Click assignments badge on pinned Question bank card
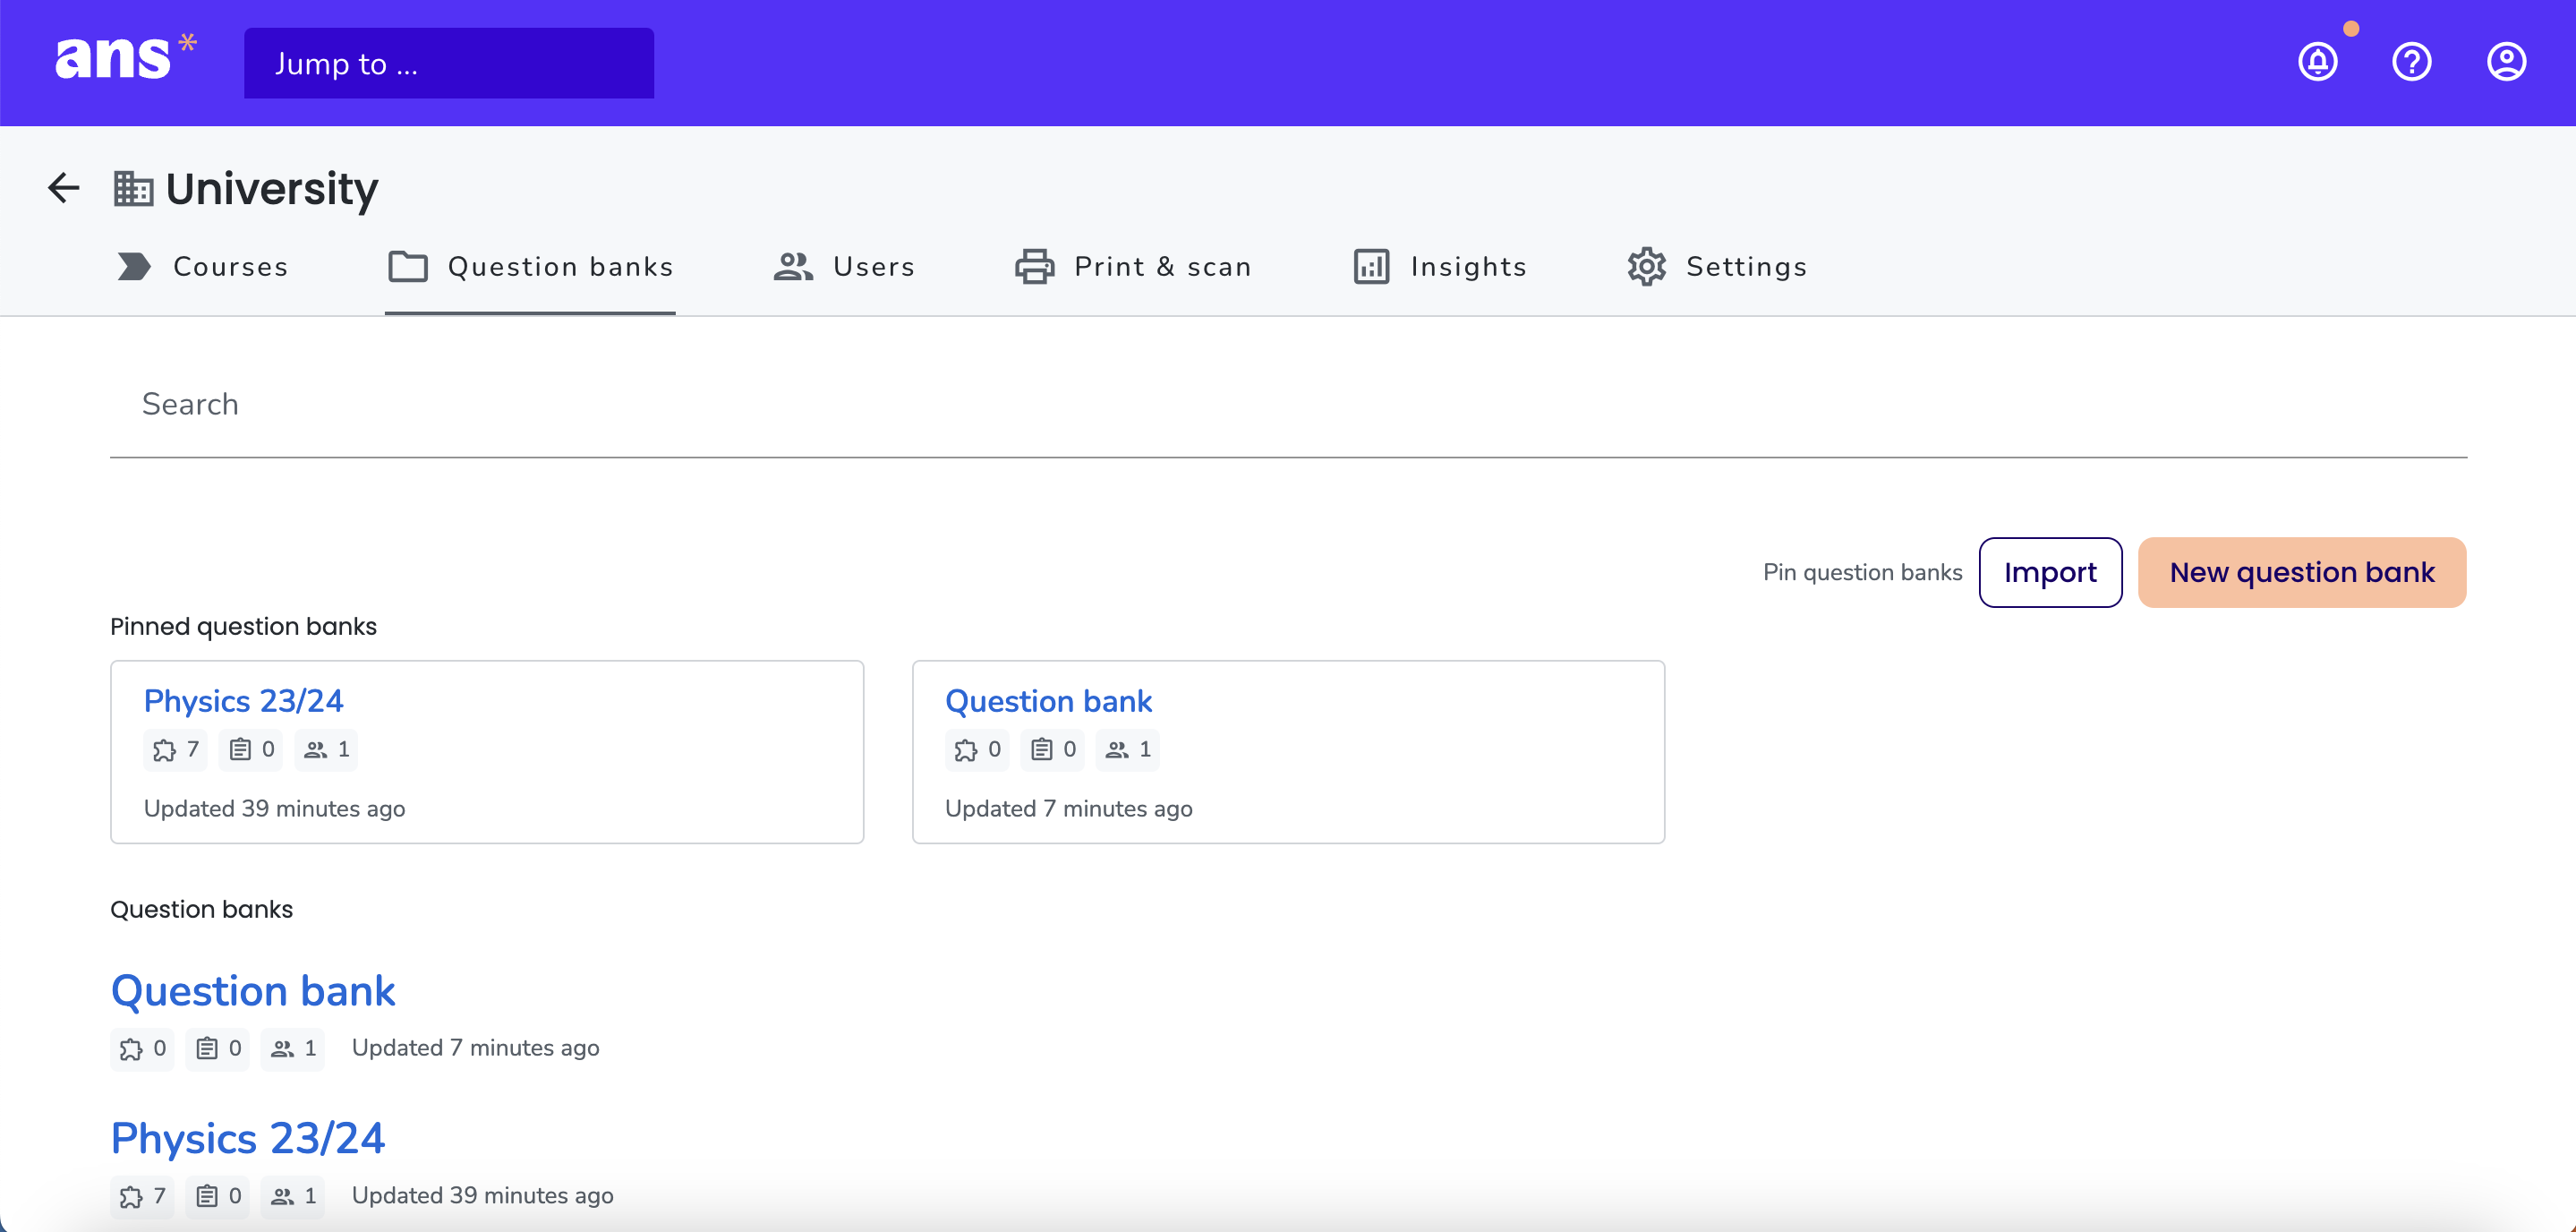Image resolution: width=2576 pixels, height=1232 pixels. click(1053, 750)
